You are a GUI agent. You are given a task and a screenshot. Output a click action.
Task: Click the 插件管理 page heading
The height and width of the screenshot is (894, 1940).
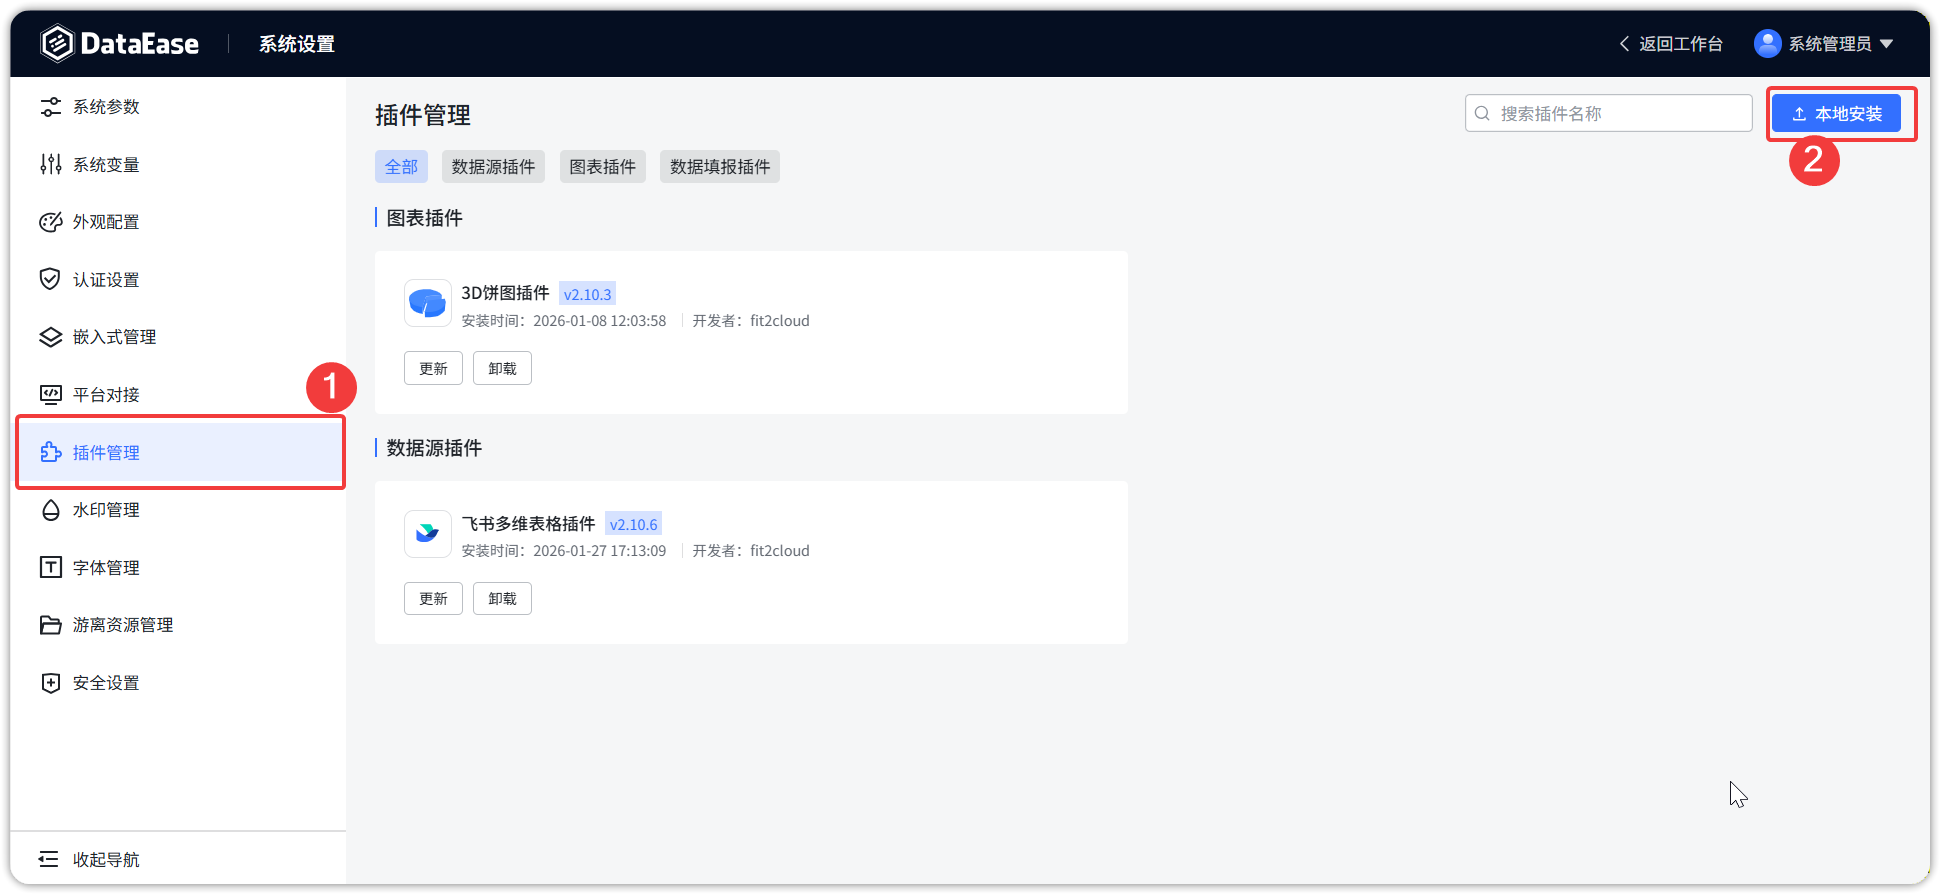pyautogui.click(x=423, y=115)
